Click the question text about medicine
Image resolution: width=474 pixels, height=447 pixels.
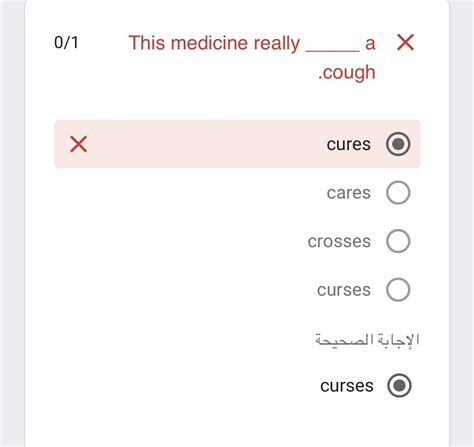point(252,57)
